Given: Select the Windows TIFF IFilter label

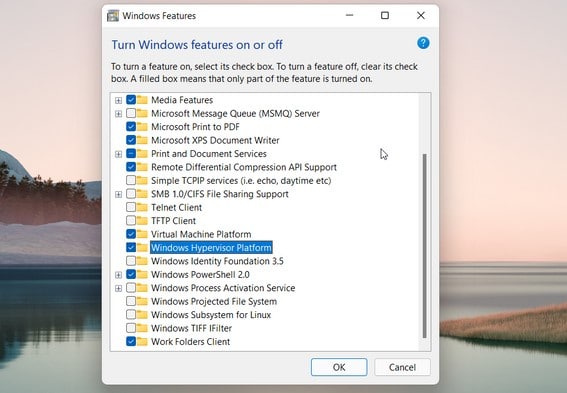Looking at the screenshot, I should click(x=191, y=328).
